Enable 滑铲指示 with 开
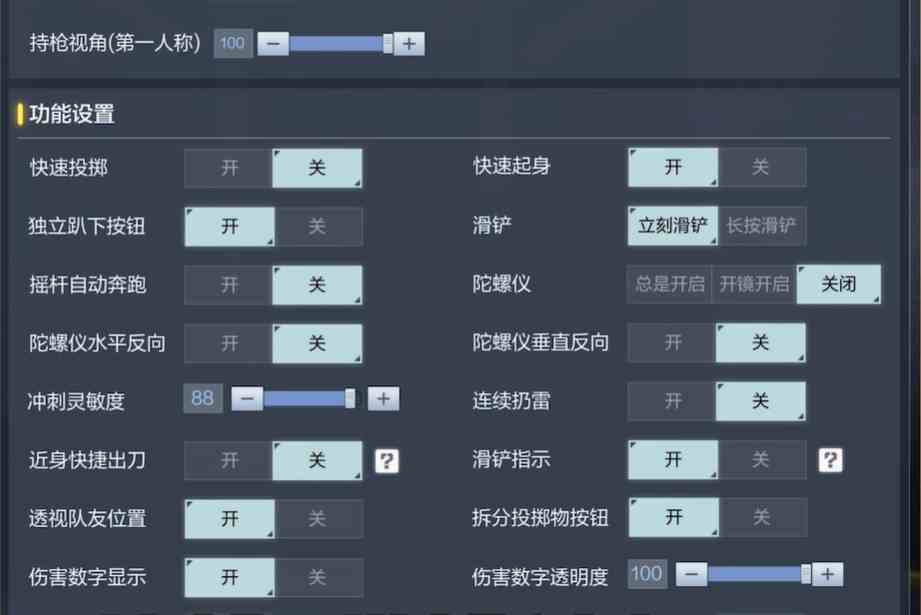921x615 pixels. tap(673, 459)
